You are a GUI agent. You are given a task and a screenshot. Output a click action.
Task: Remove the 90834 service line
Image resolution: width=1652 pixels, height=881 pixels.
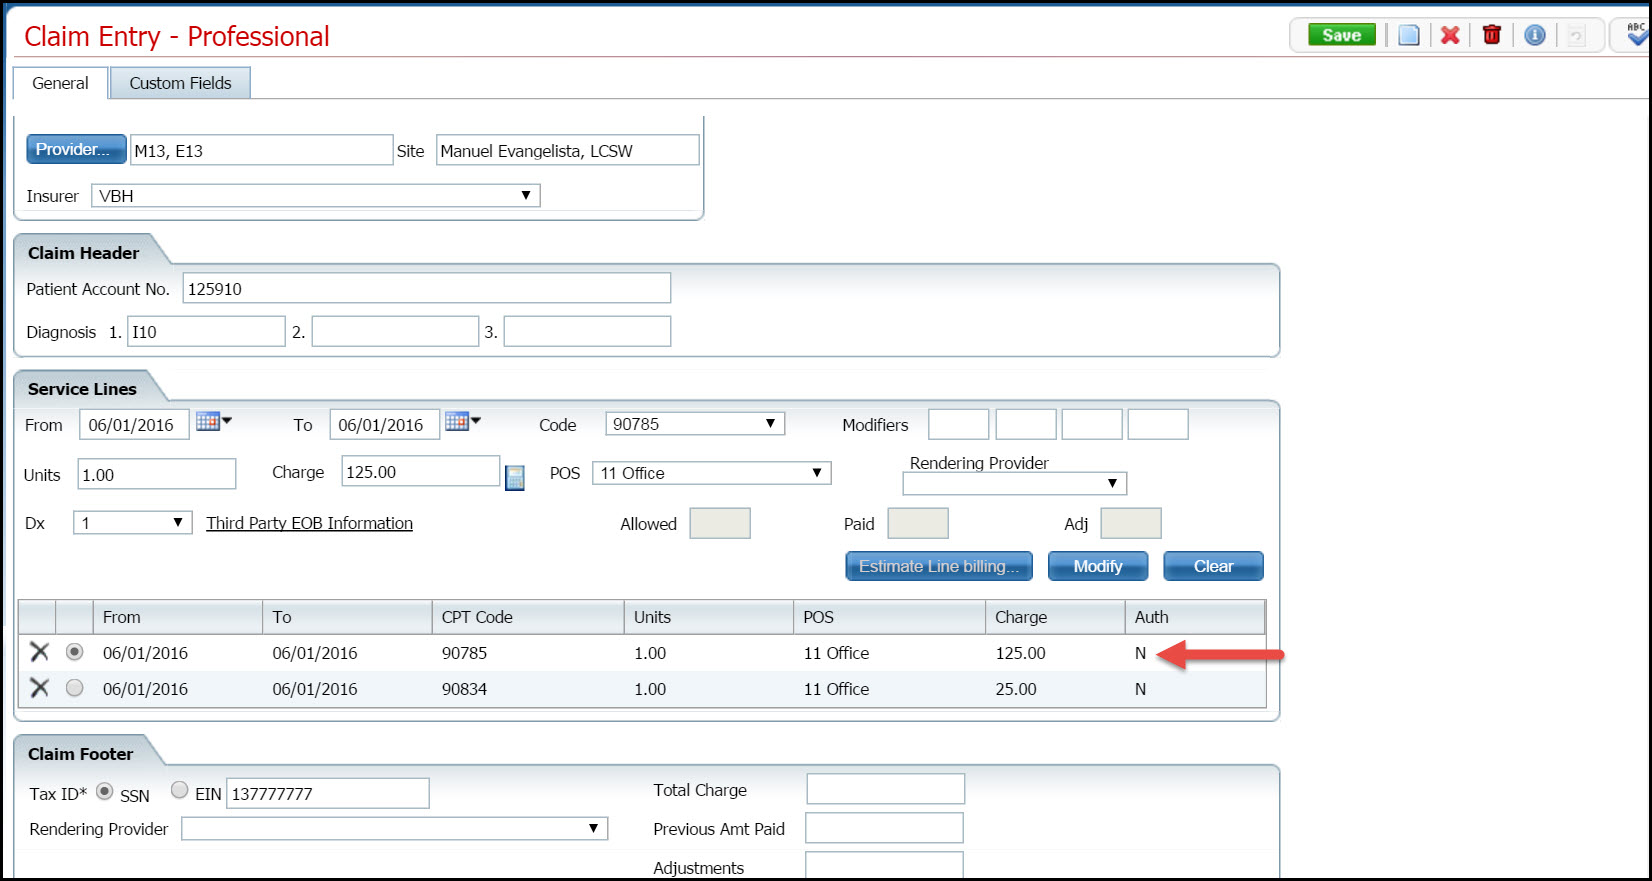click(x=40, y=688)
